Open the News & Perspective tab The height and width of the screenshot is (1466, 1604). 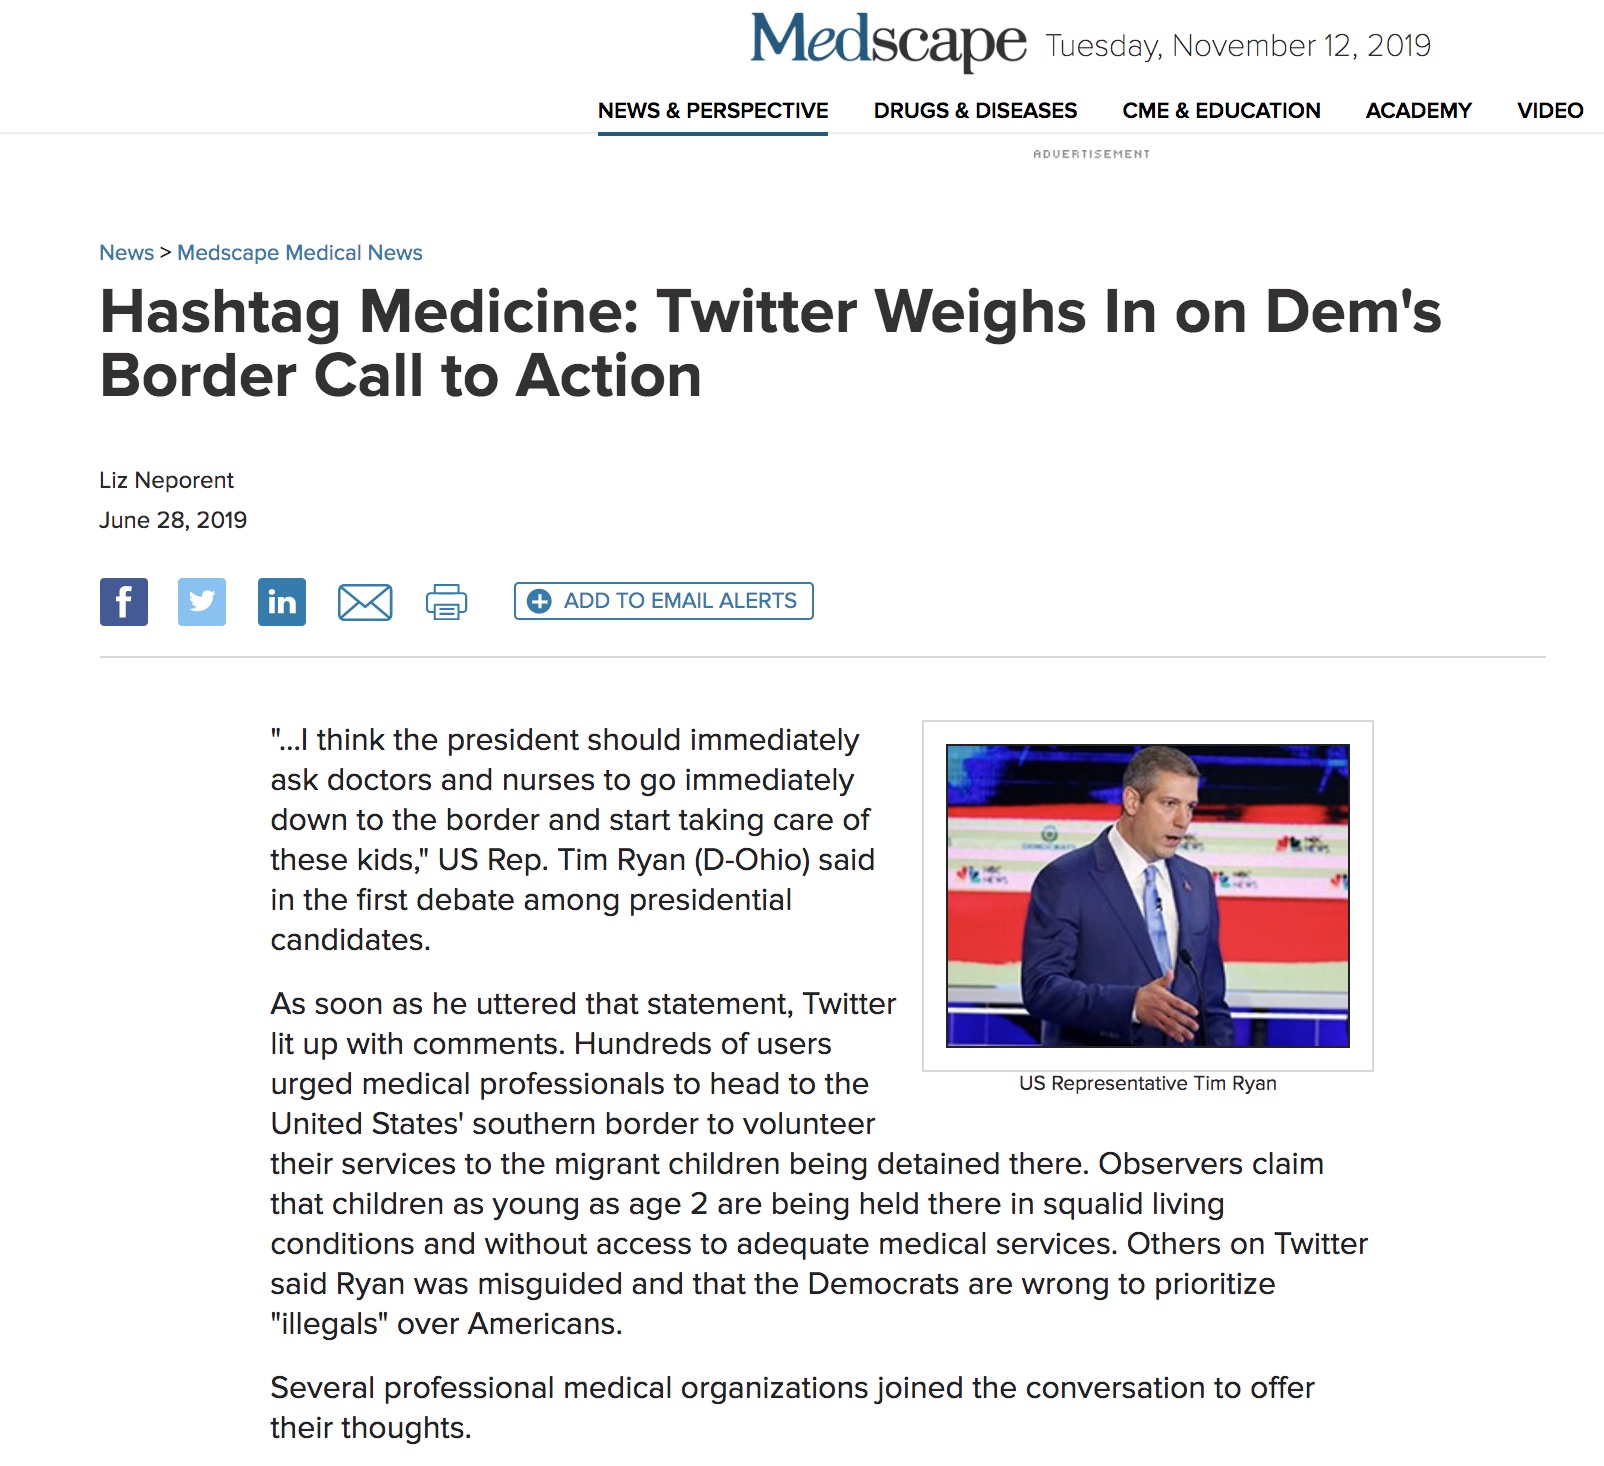[x=713, y=111]
